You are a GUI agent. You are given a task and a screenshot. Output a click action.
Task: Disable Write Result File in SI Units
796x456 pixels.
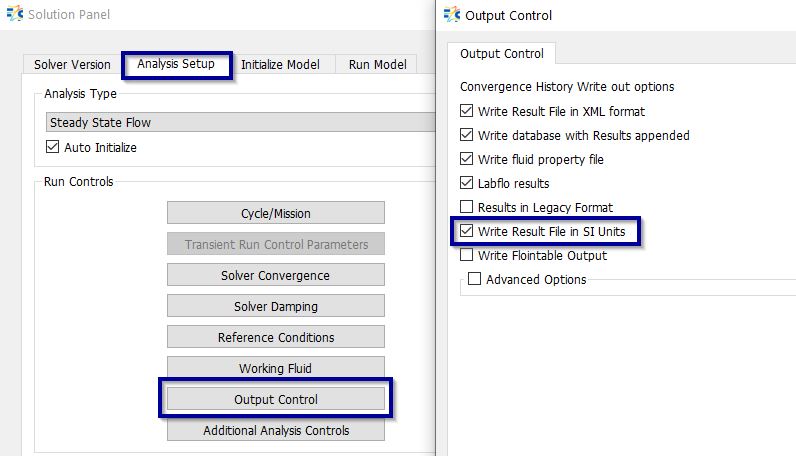tap(467, 232)
